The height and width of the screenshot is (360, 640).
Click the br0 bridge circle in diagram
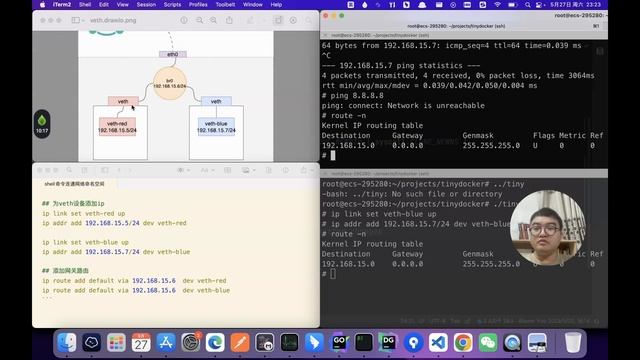(x=170, y=83)
